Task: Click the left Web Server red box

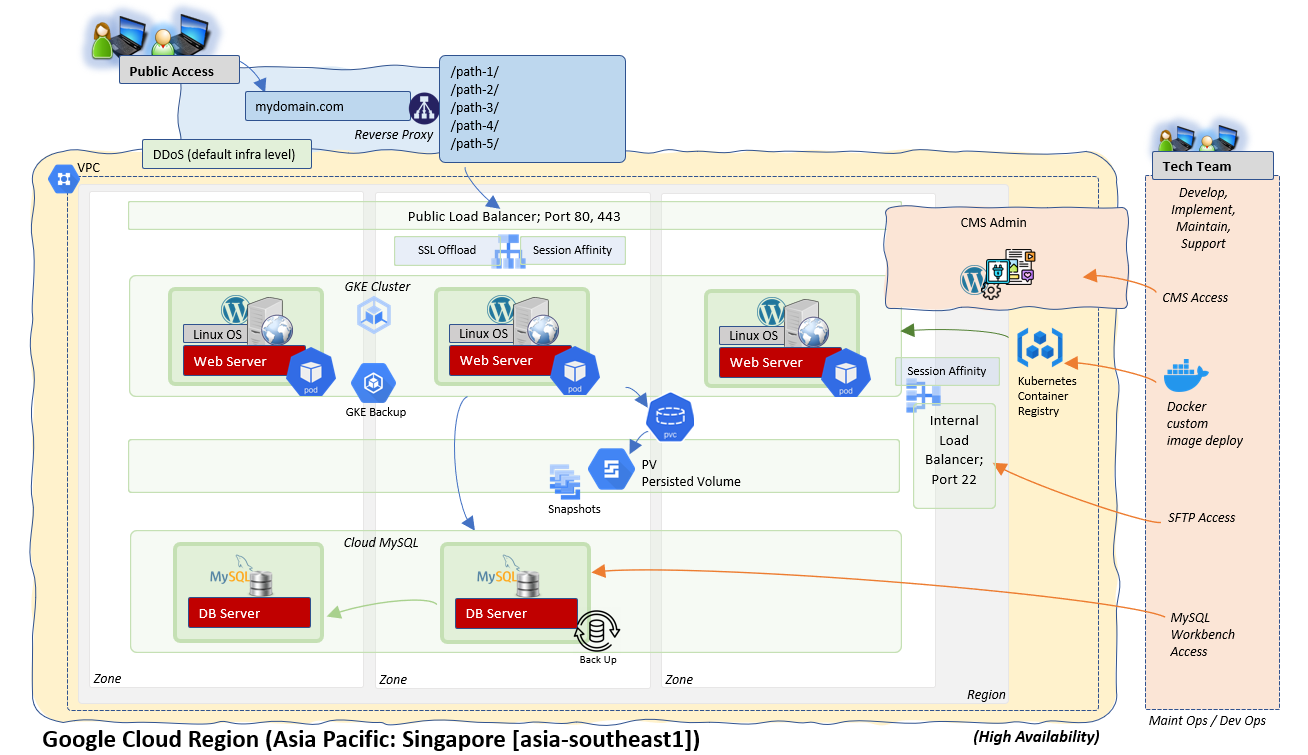Action: pos(245,361)
